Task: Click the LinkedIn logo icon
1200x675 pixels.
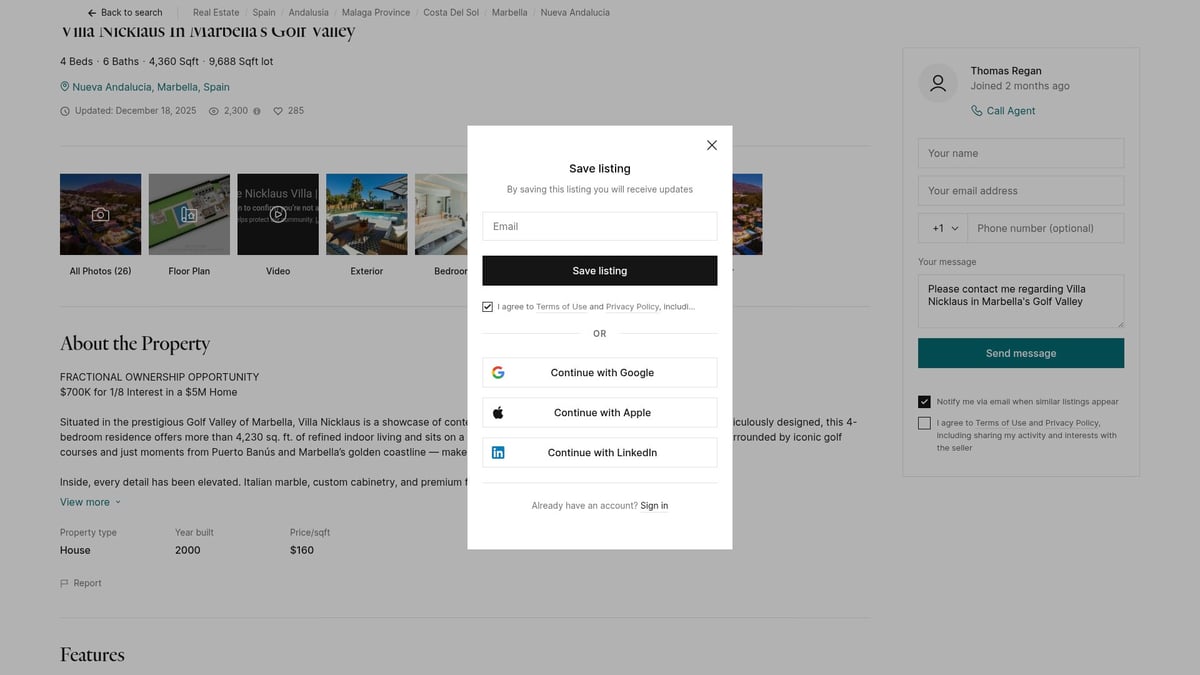Action: pos(498,453)
